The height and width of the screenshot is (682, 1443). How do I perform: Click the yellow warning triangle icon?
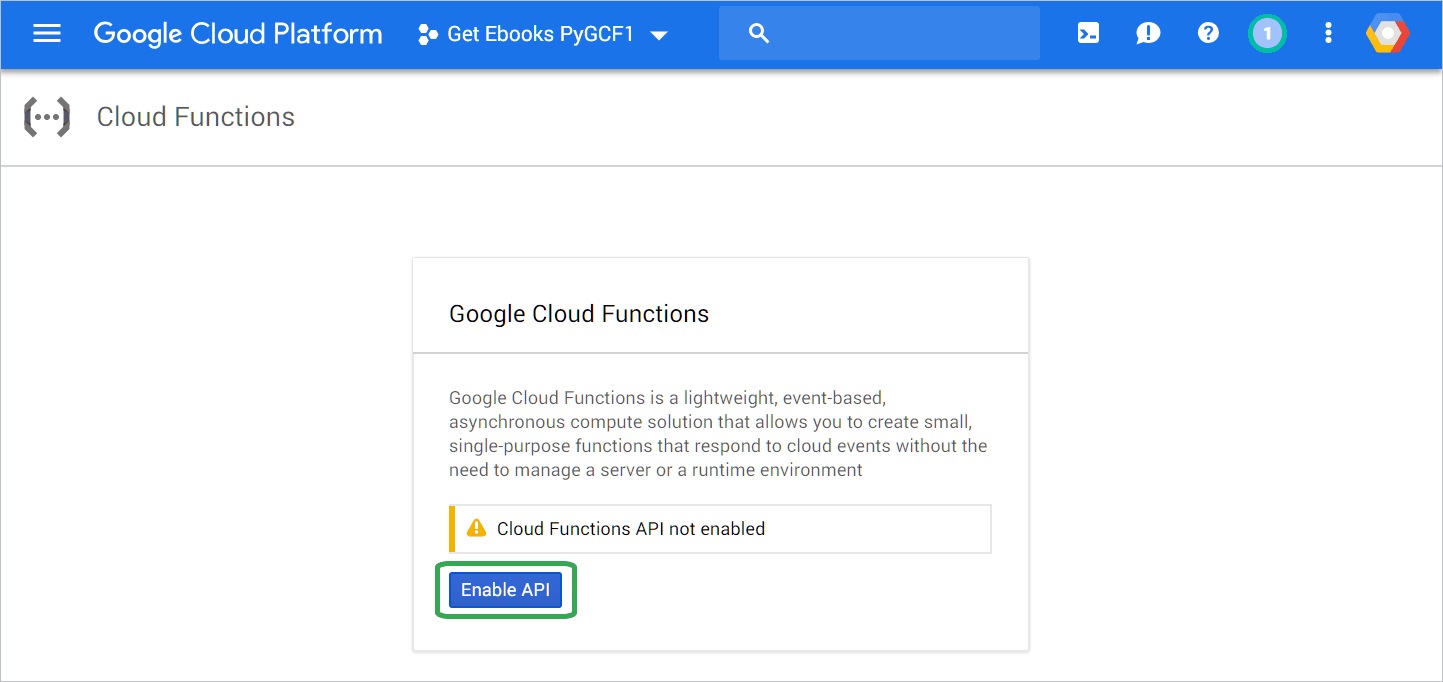click(x=477, y=528)
